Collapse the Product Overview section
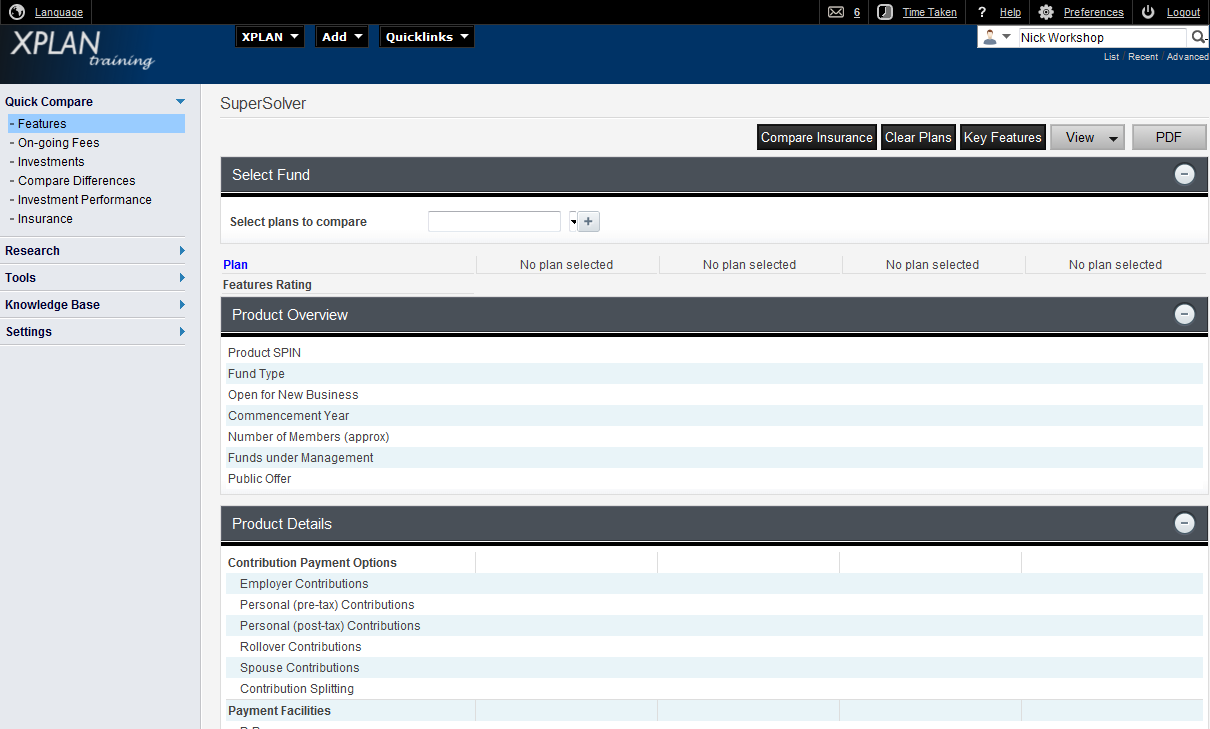Screen dimensions: 1210x729 [x=1184, y=314]
